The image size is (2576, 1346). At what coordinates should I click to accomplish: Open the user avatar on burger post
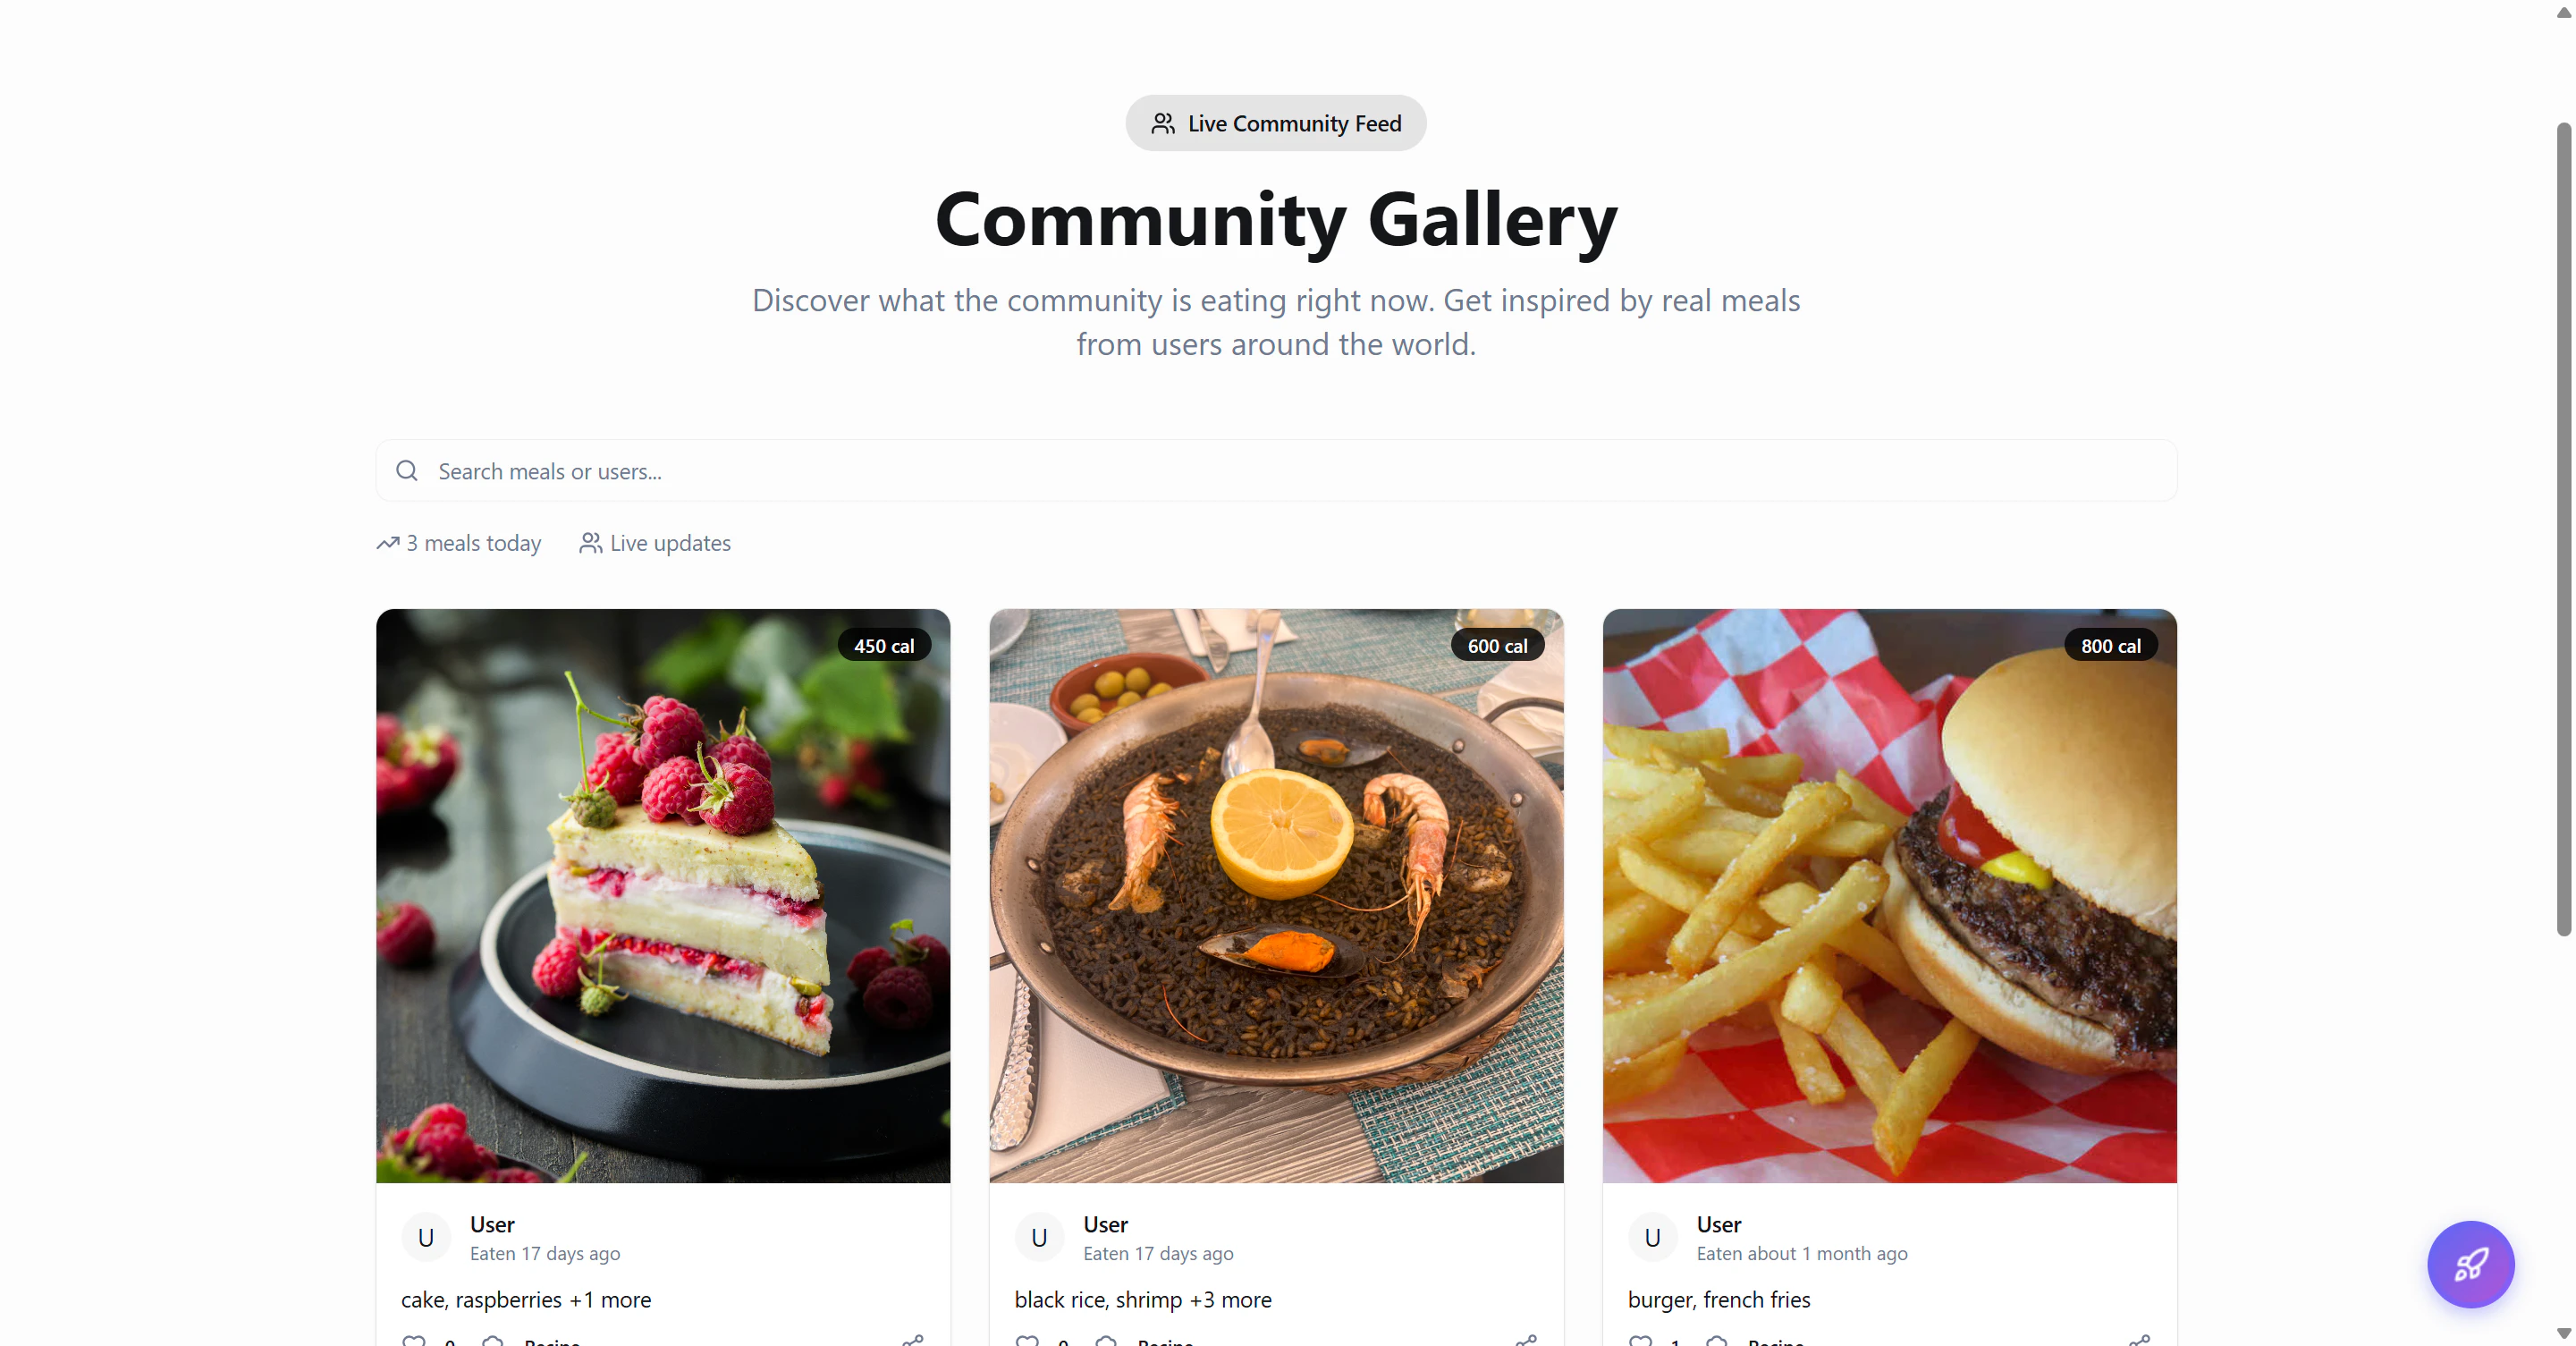1653,1238
